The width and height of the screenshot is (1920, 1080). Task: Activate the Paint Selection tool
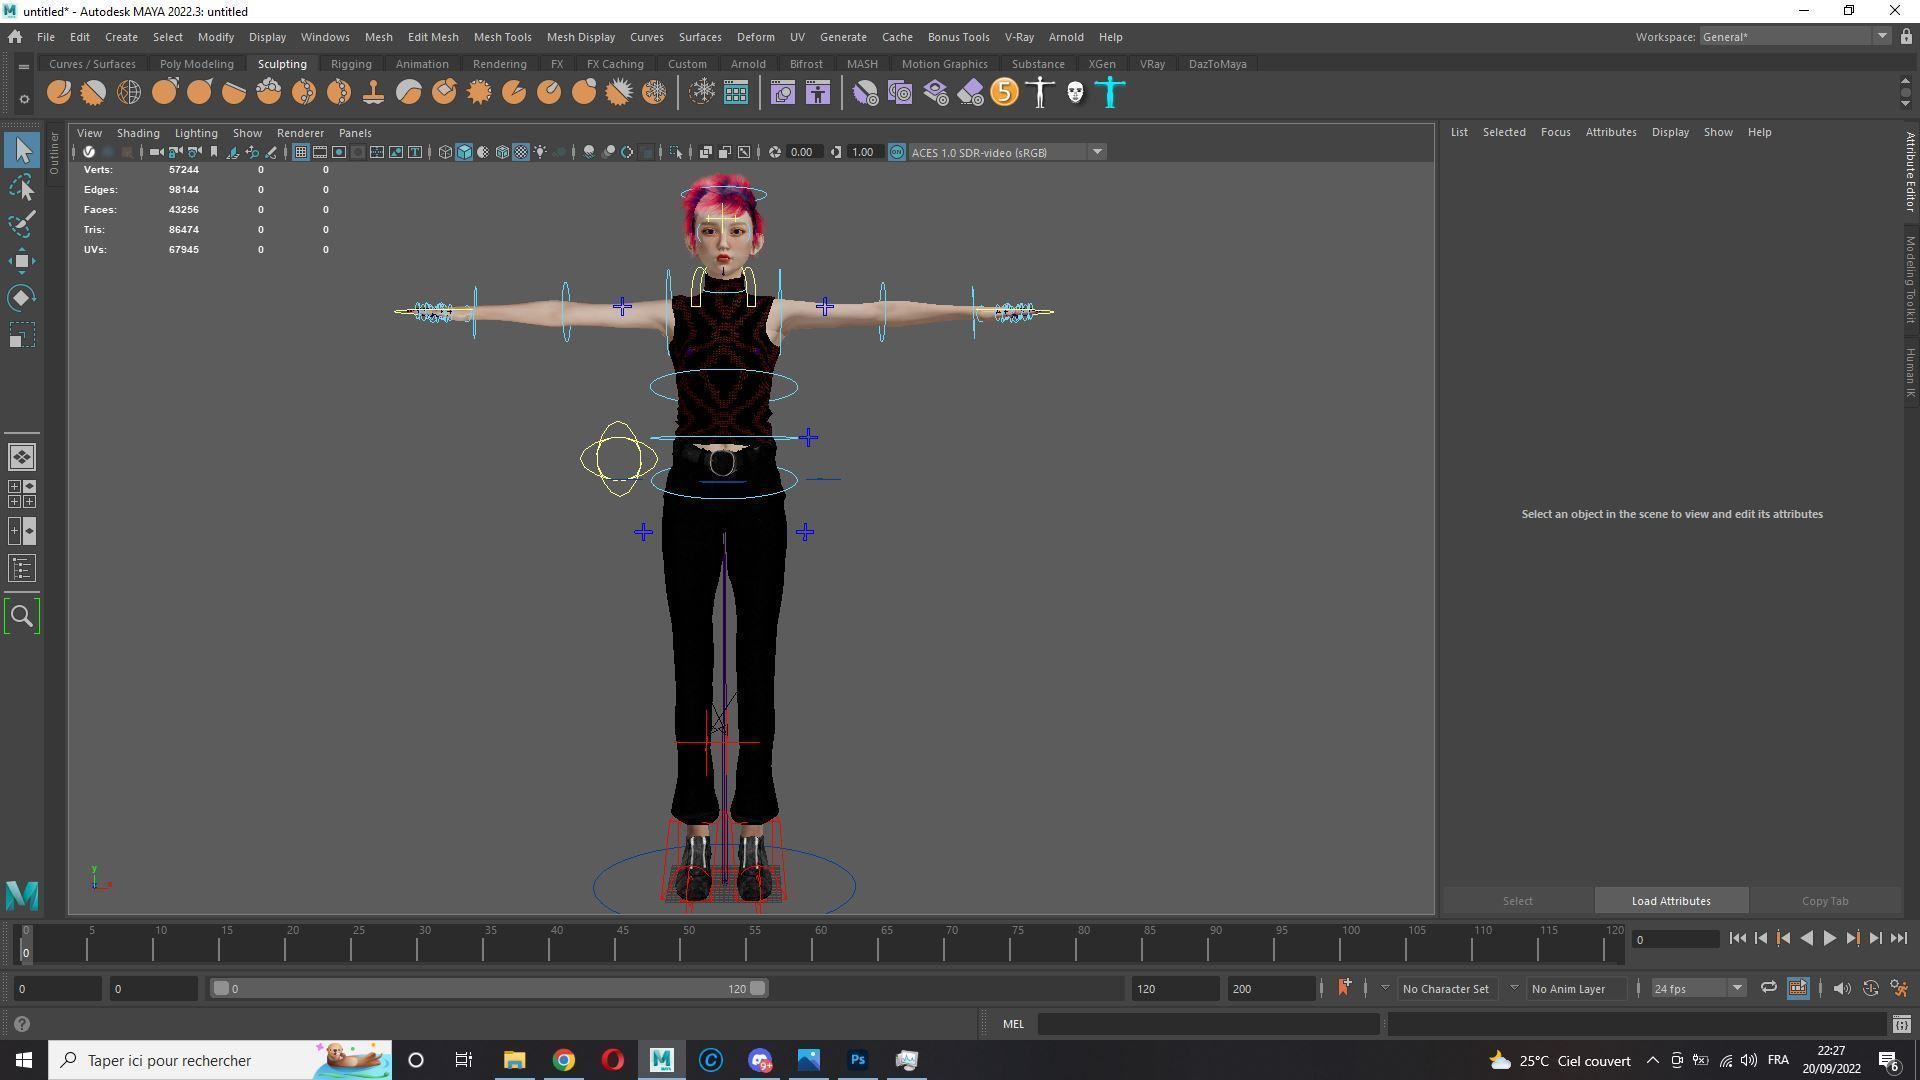(22, 224)
